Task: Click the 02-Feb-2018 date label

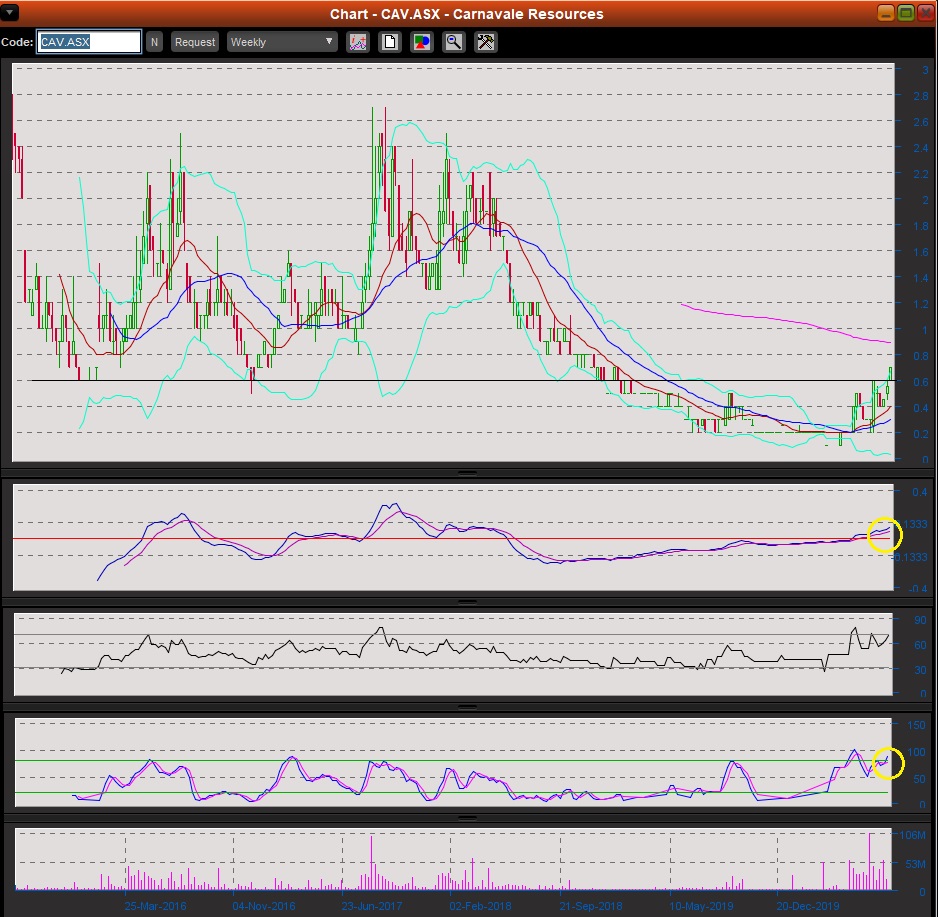Action: (480, 906)
